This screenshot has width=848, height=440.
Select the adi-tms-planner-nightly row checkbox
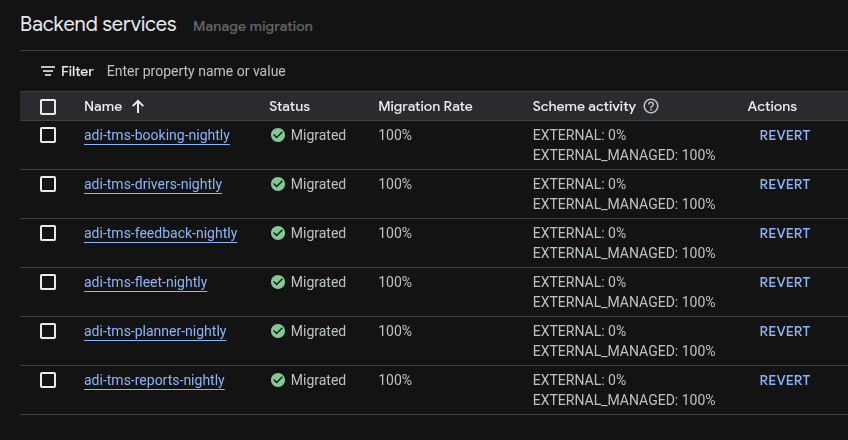(48, 331)
